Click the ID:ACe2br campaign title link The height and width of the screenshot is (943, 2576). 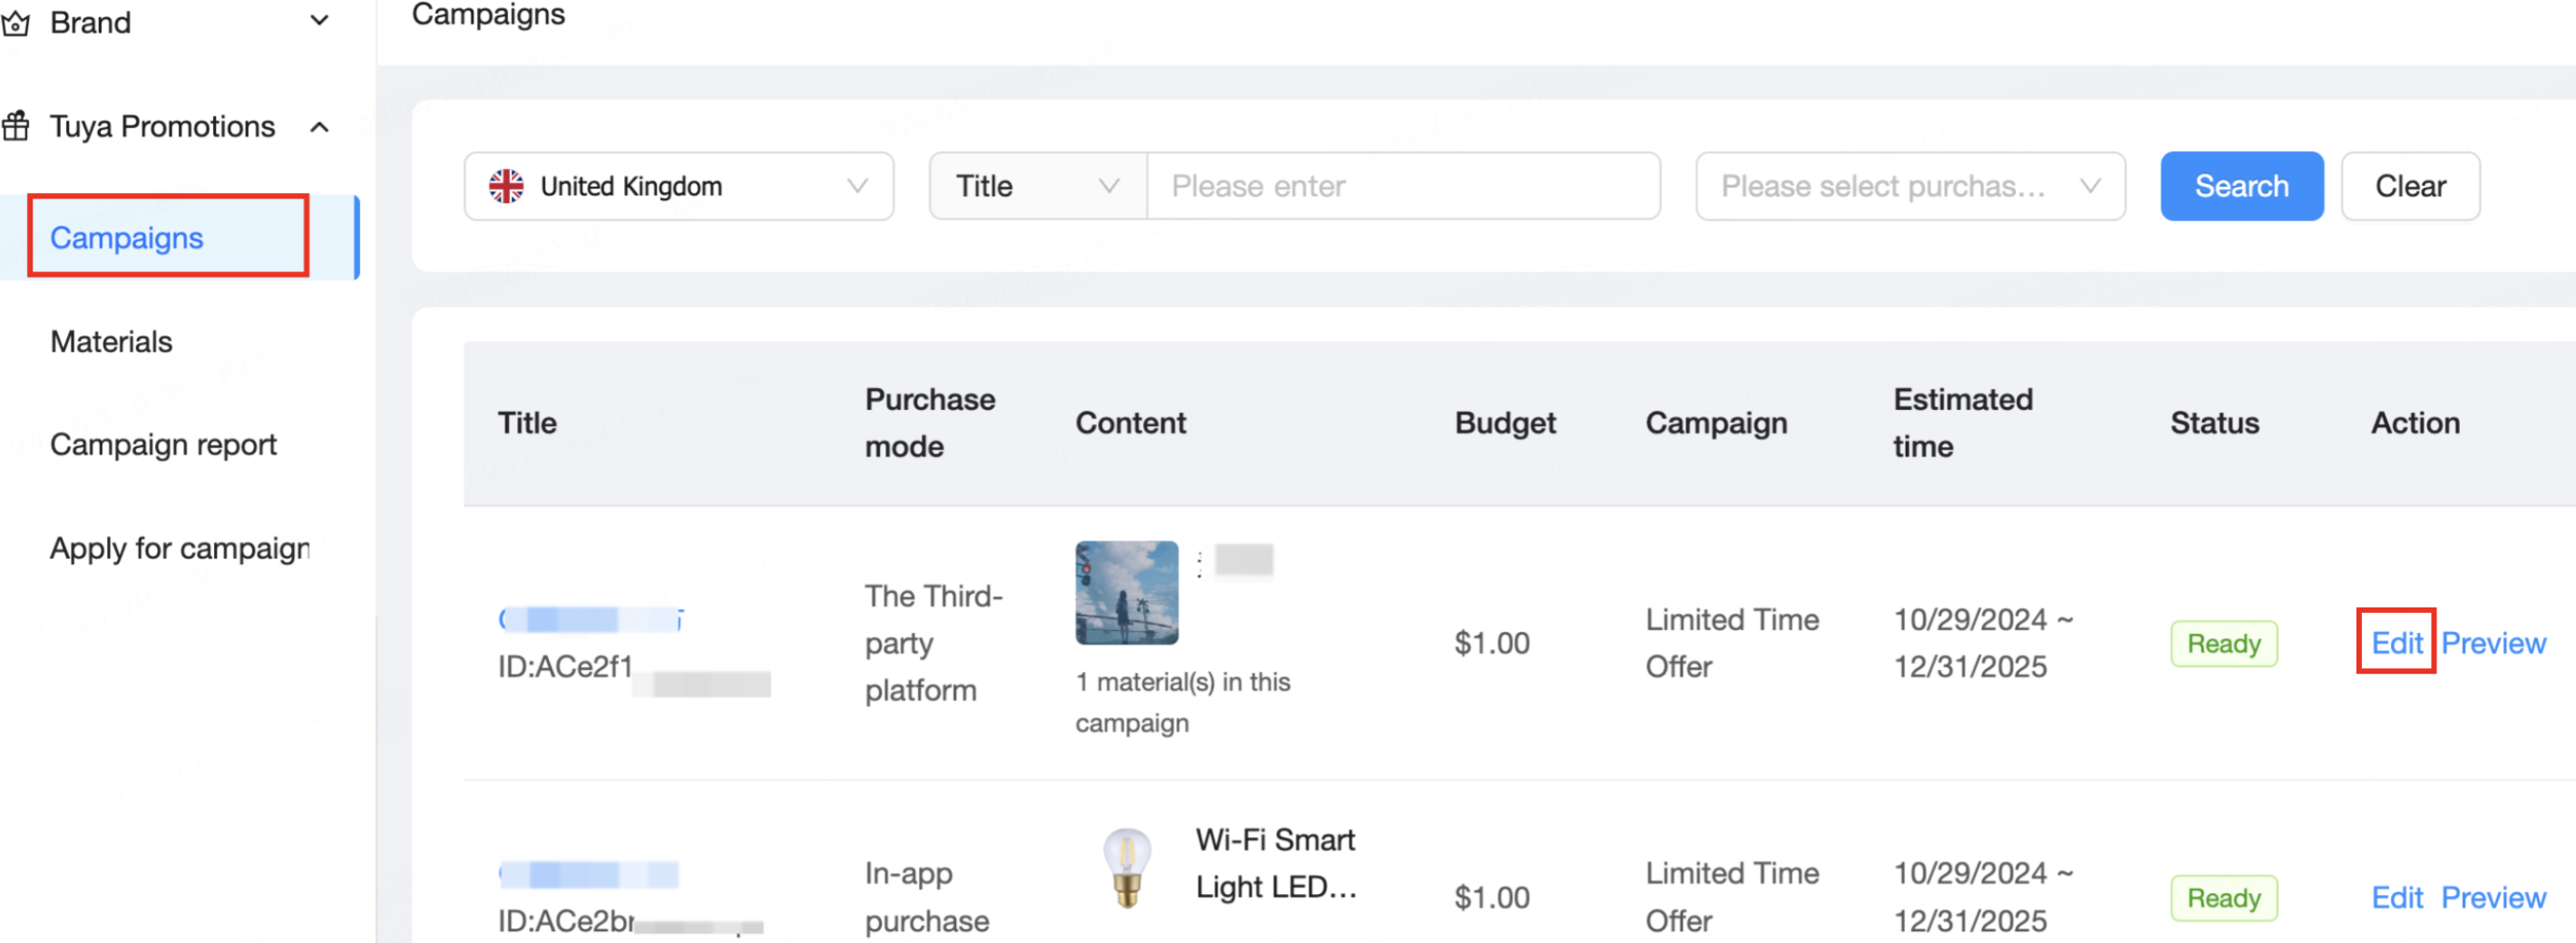(x=588, y=875)
